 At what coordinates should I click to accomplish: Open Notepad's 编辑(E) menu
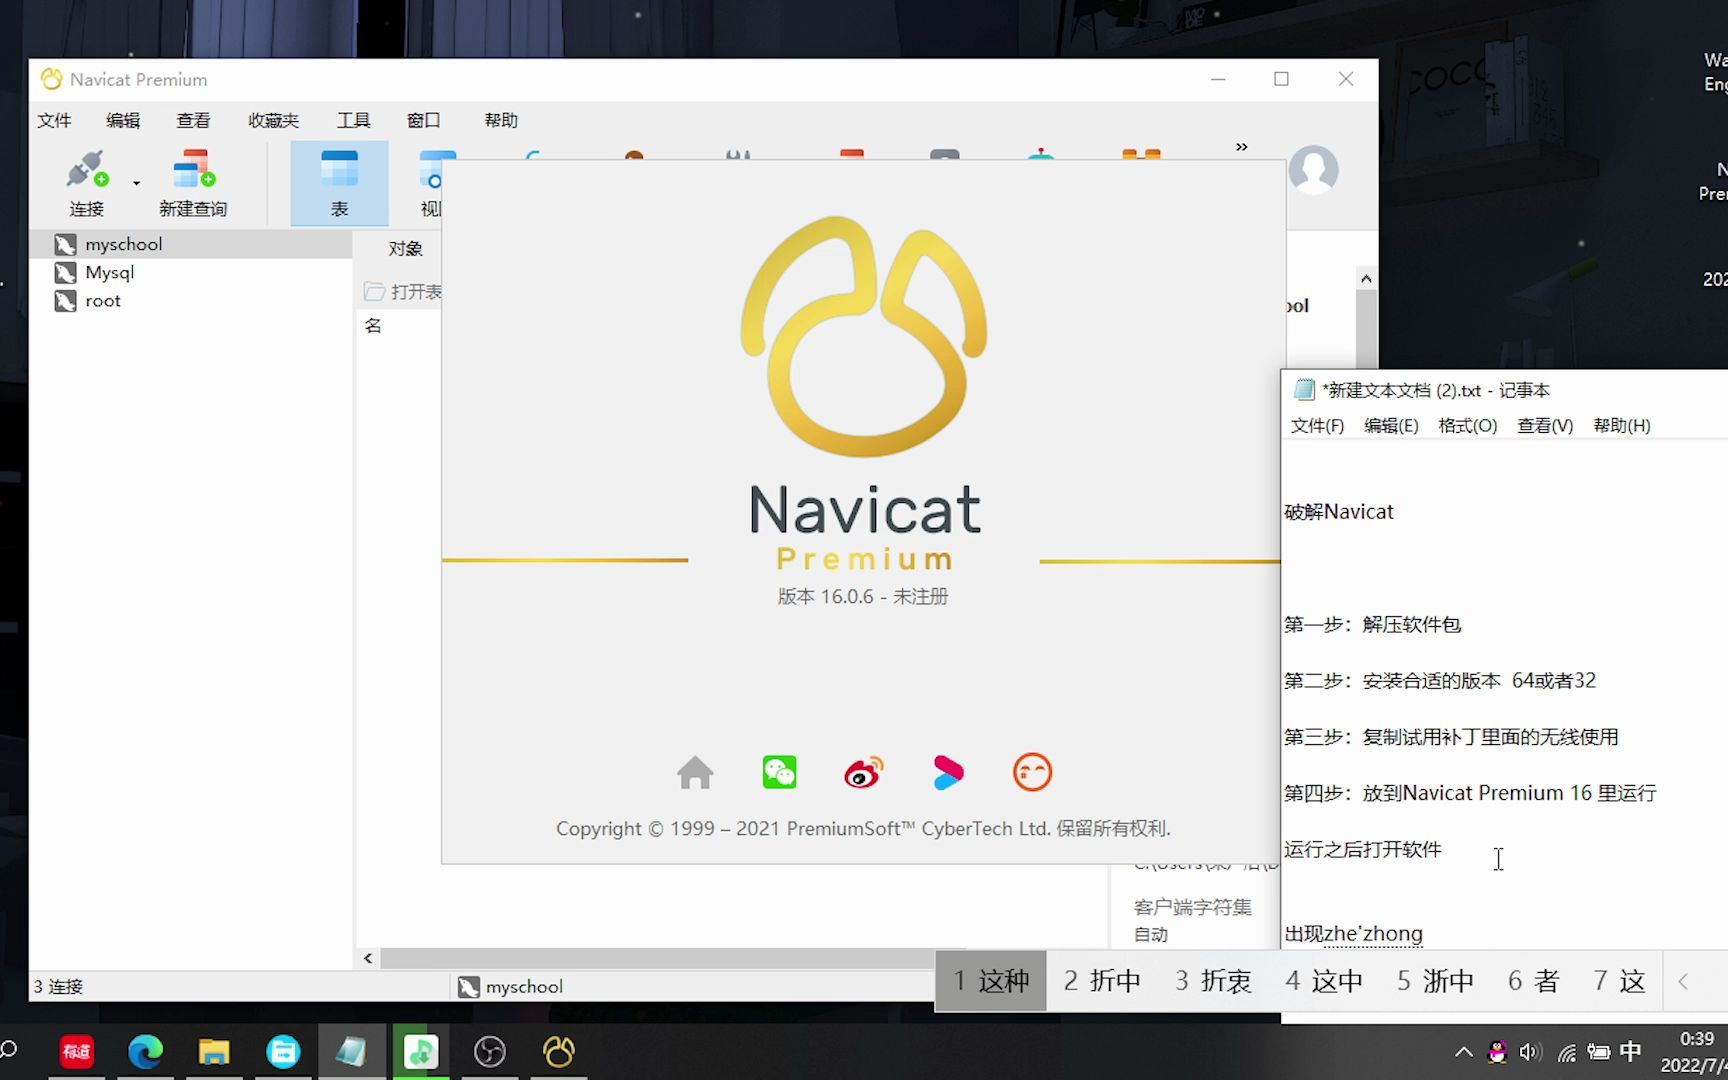[1391, 426]
